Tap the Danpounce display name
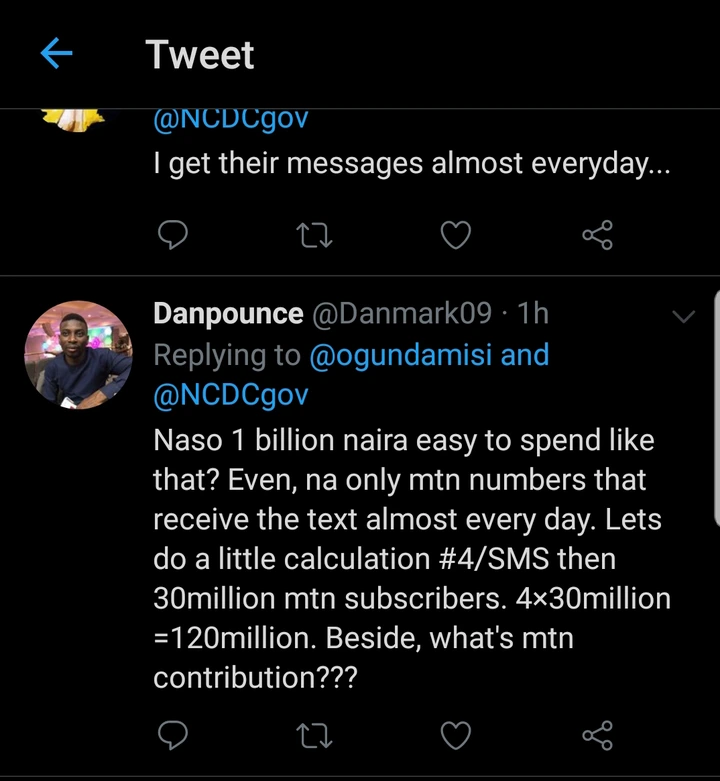This screenshot has height=781, width=720. [x=228, y=314]
